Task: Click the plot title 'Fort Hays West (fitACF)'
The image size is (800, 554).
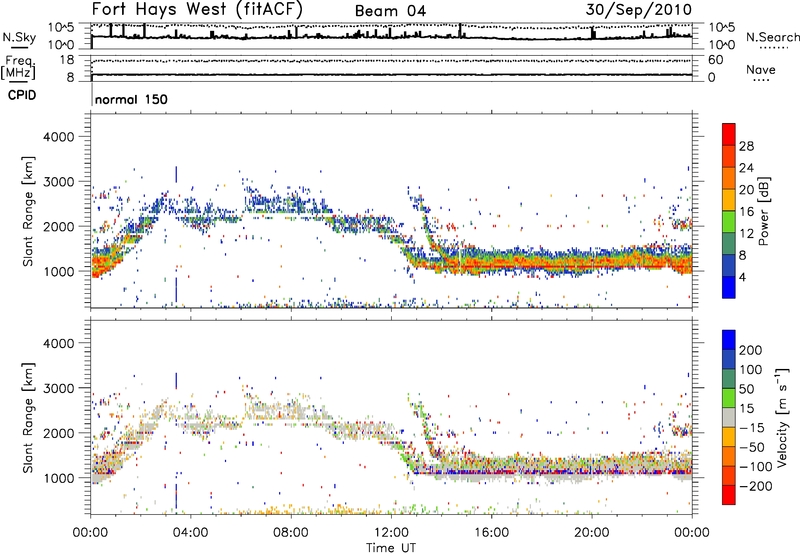Action: tap(197, 9)
